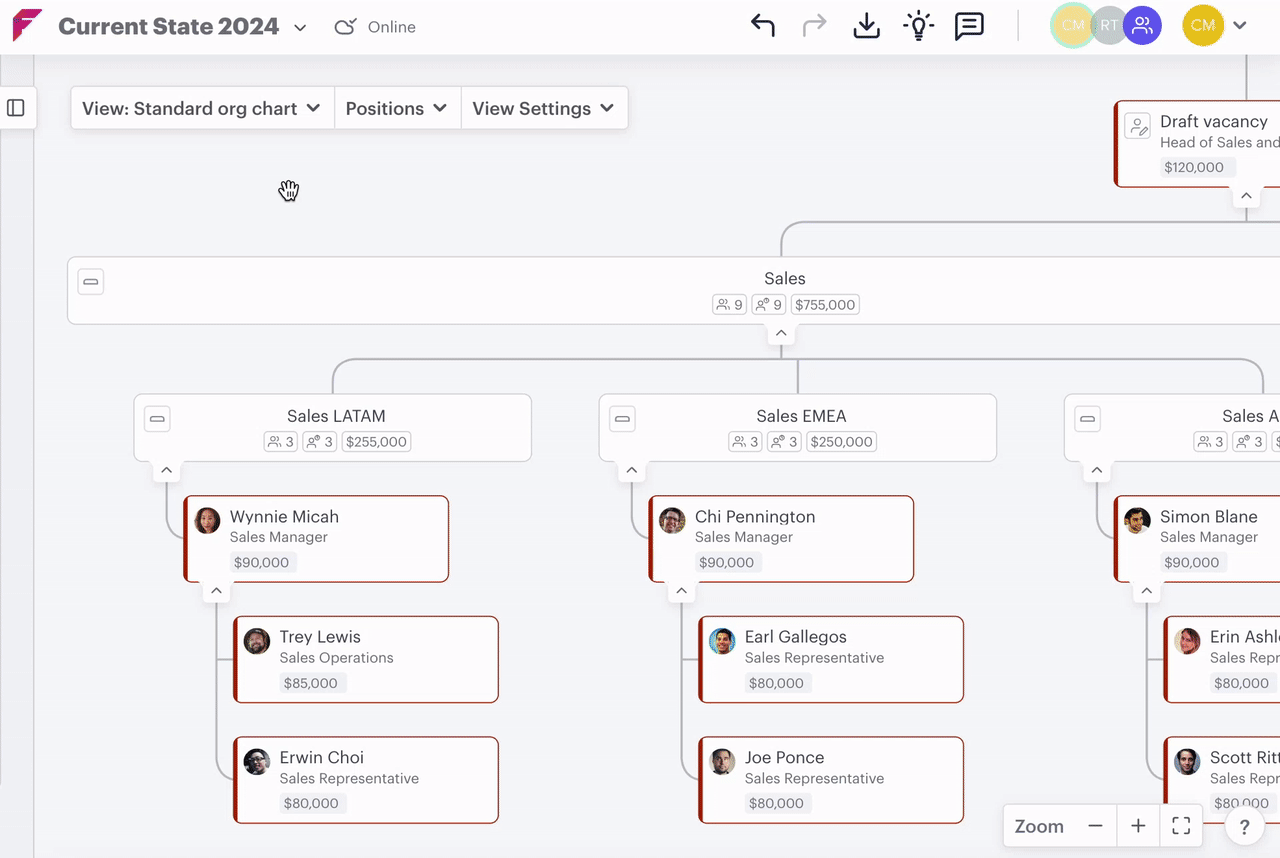Toggle the left sidebar panel icon
The width and height of the screenshot is (1280, 858).
(x=16, y=108)
